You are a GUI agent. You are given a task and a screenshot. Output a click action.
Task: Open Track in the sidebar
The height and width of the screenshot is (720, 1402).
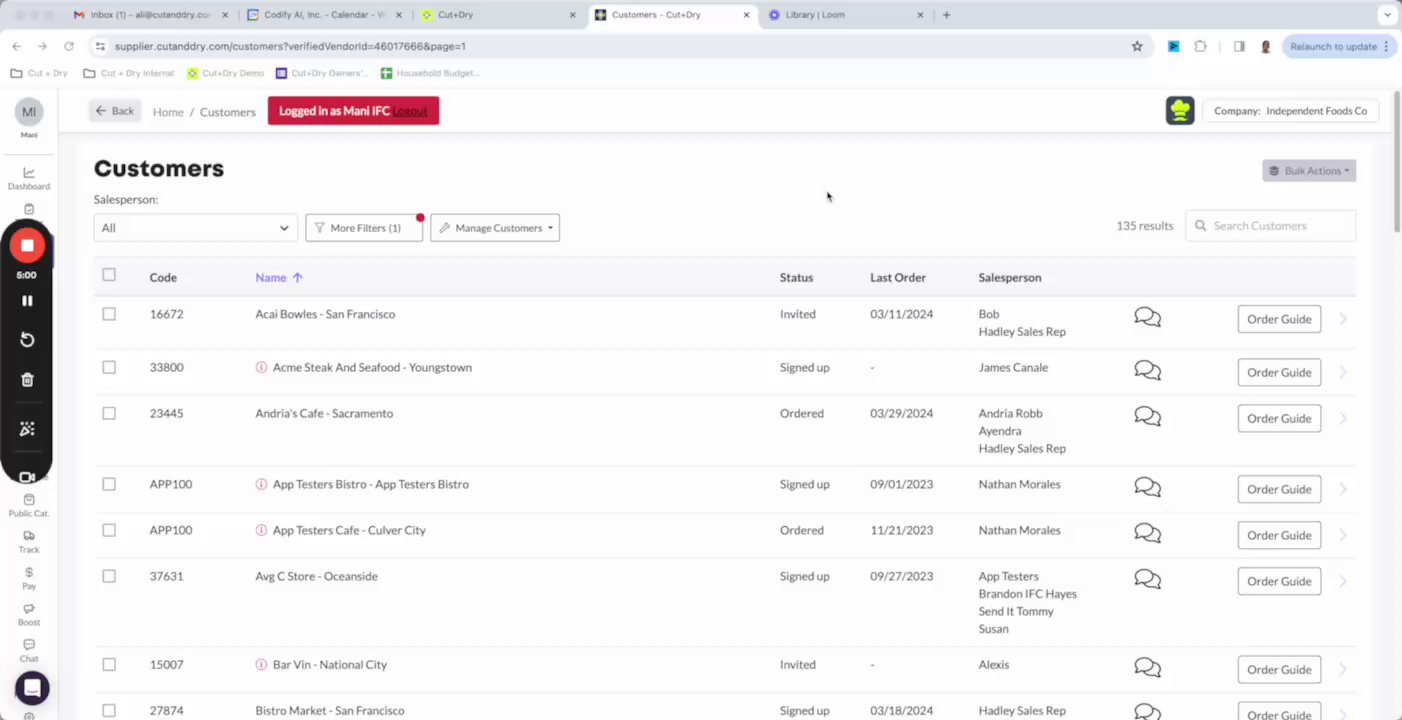(x=29, y=542)
